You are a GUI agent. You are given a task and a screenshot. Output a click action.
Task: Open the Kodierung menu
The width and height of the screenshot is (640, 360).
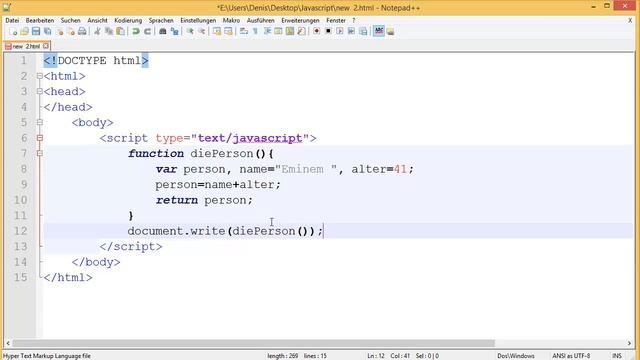128,20
